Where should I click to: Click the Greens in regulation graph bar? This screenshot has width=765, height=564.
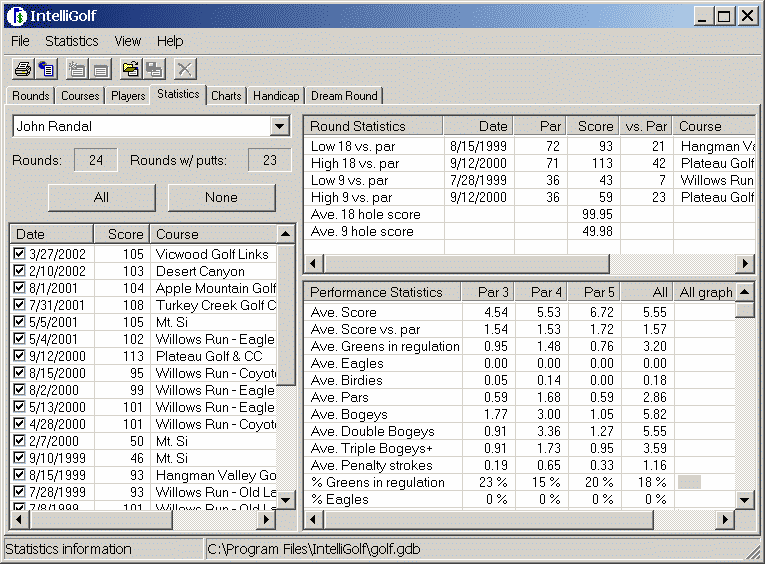(x=689, y=483)
